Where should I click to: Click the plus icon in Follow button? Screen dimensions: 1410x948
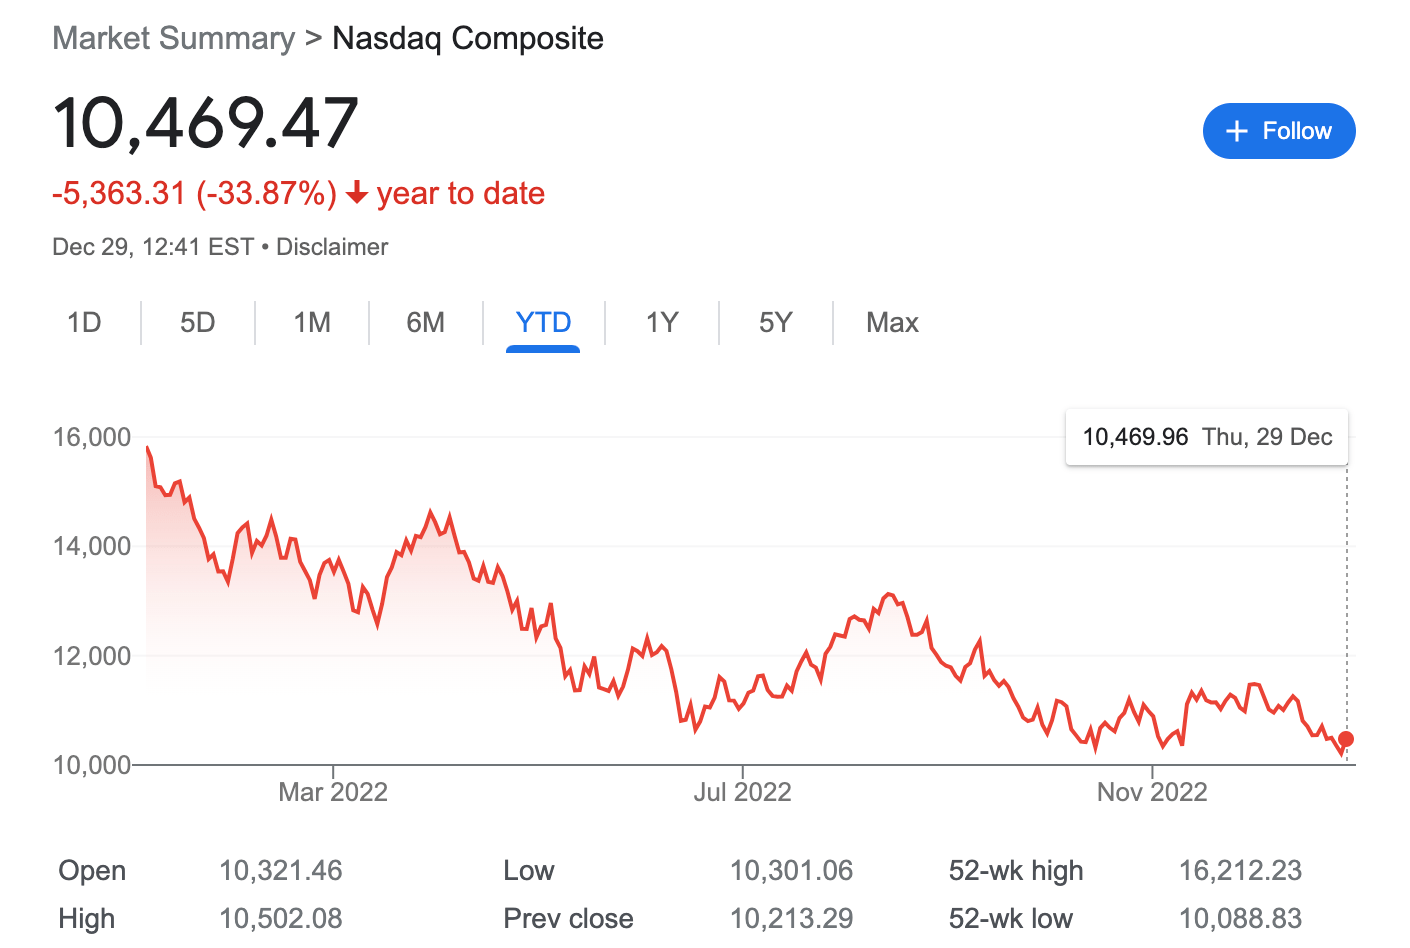point(1237,131)
